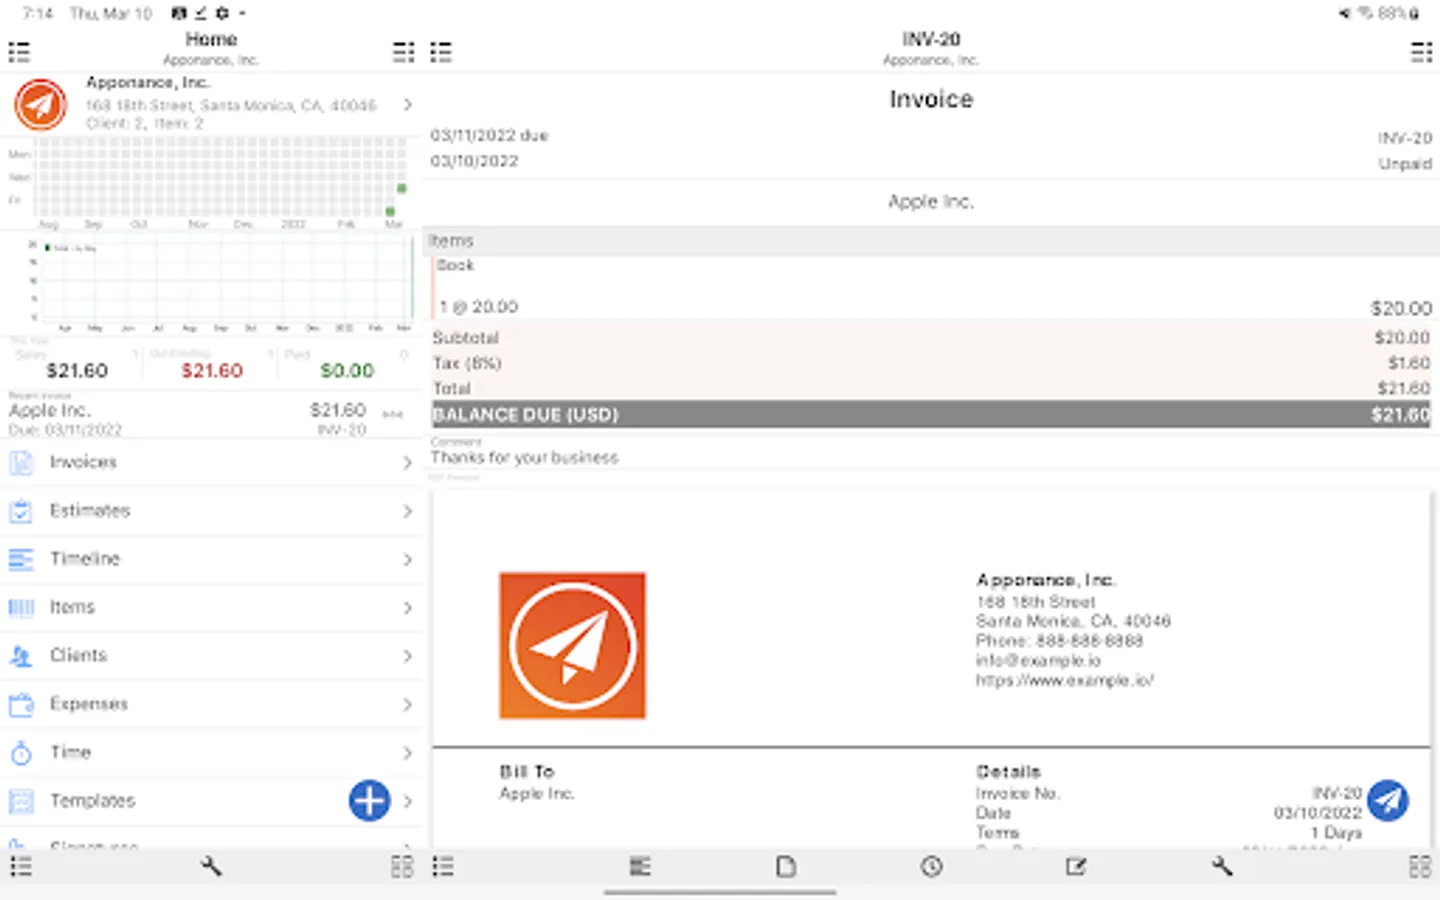The width and height of the screenshot is (1440, 900).
Task: Expand the Clients row chevron
Action: [x=407, y=656]
